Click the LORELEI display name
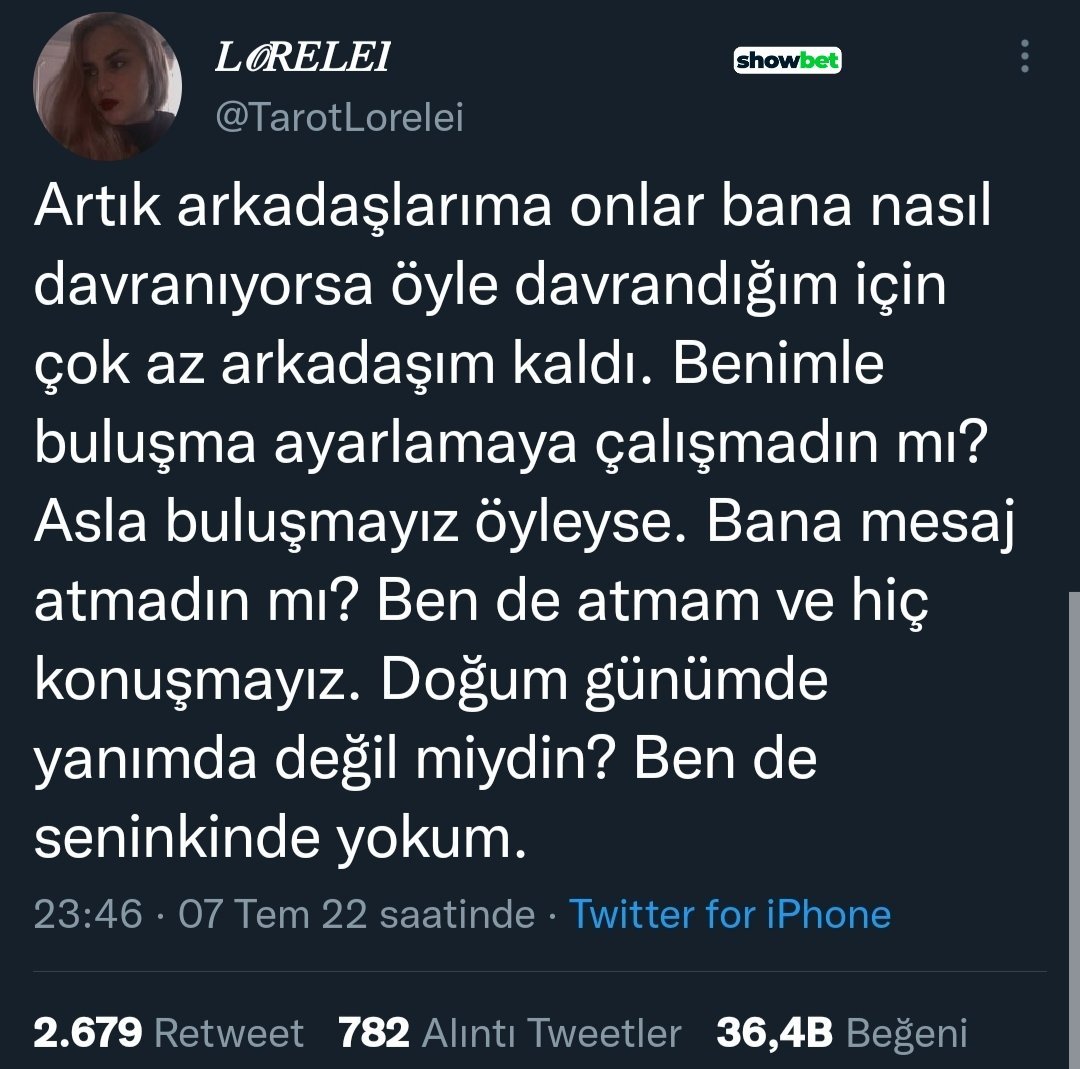Screen dimensions: 1080x1069 (x=302, y=60)
